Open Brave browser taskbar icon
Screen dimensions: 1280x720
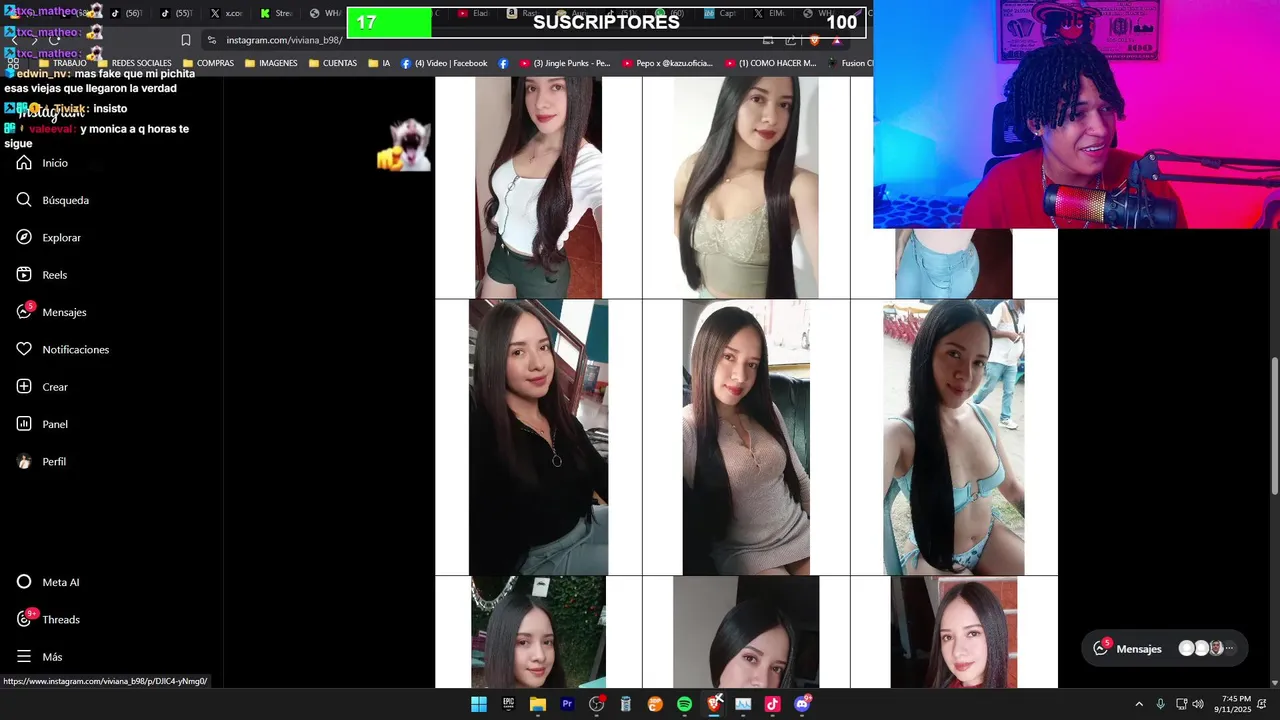[714, 704]
